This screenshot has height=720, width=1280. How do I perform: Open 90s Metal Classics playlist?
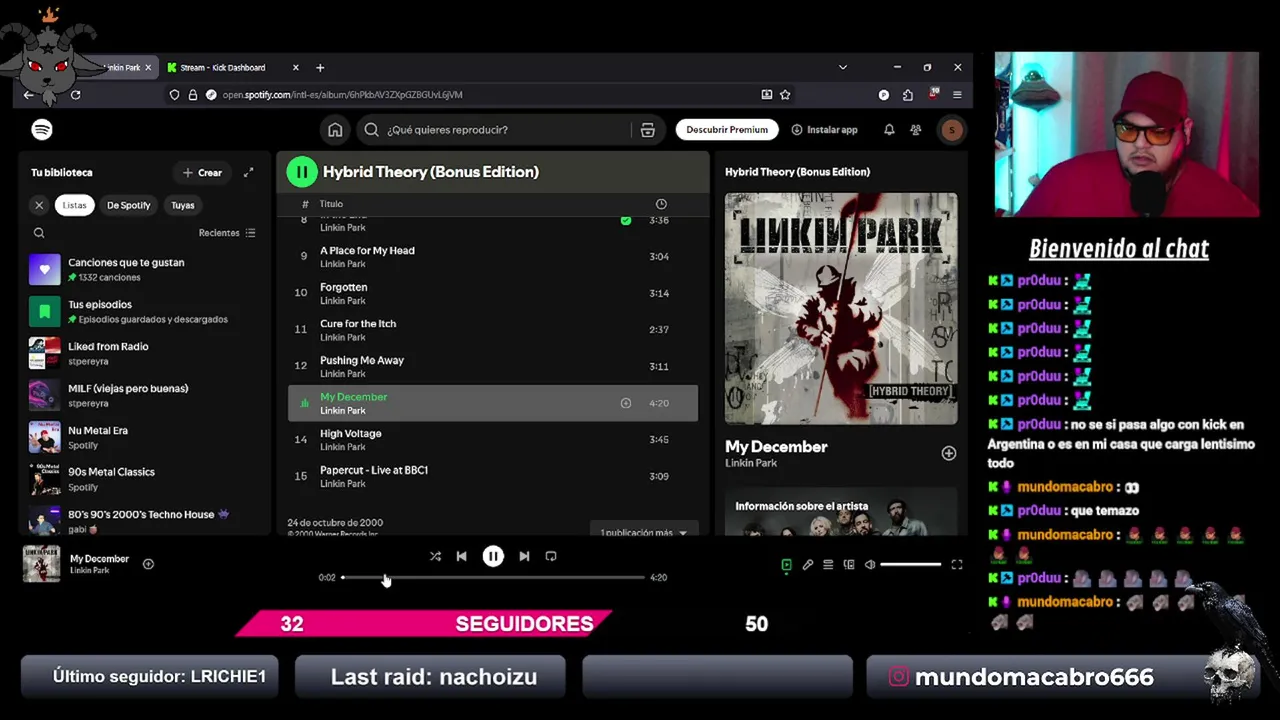click(x=145, y=479)
